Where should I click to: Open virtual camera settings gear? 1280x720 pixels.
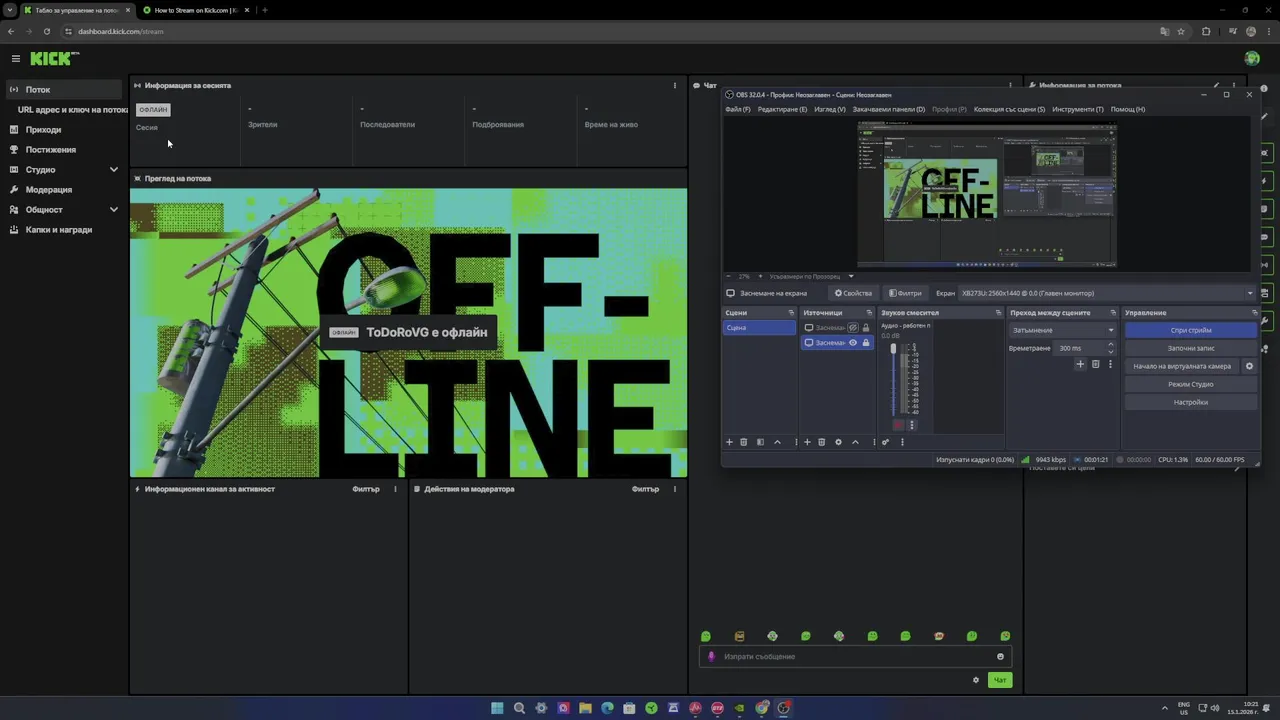click(x=1249, y=366)
